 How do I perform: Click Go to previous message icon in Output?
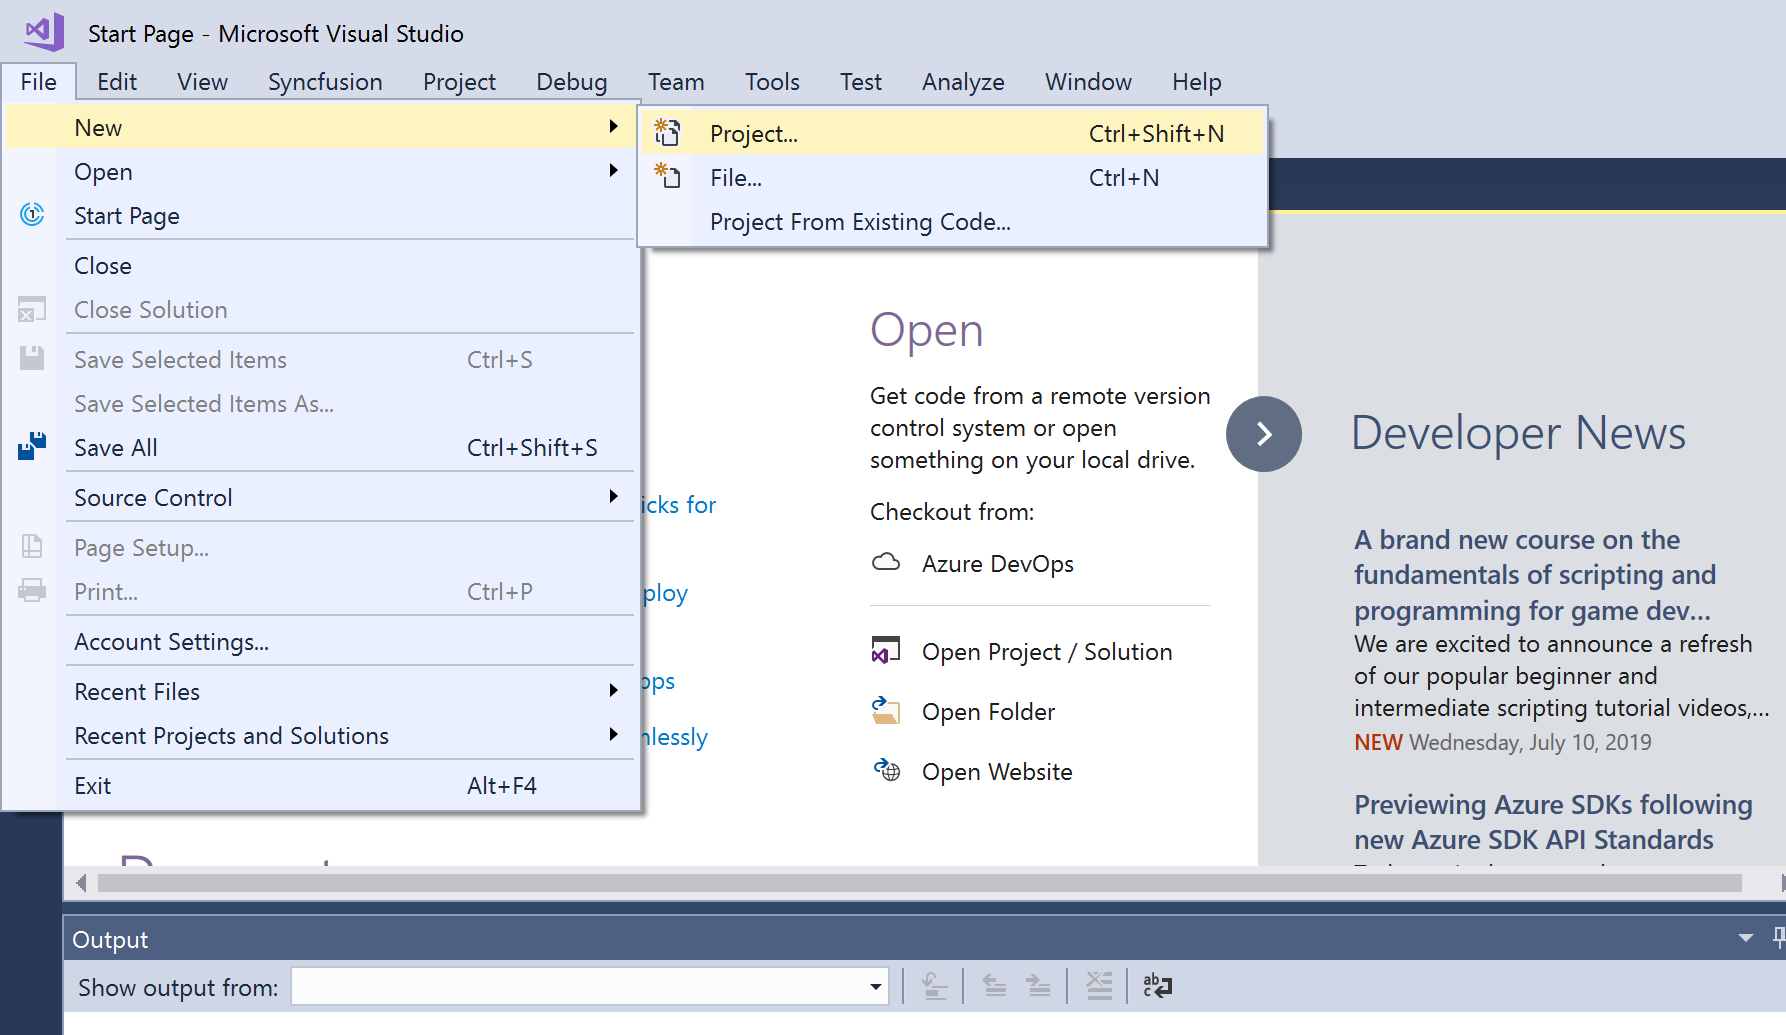click(994, 986)
